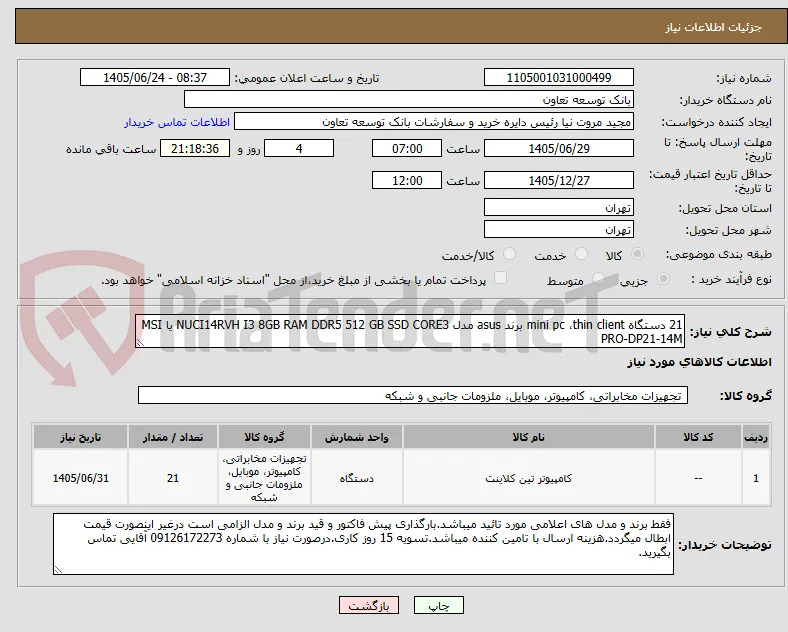
Task: Click label شرح کلی نیاز
Action: (730, 332)
